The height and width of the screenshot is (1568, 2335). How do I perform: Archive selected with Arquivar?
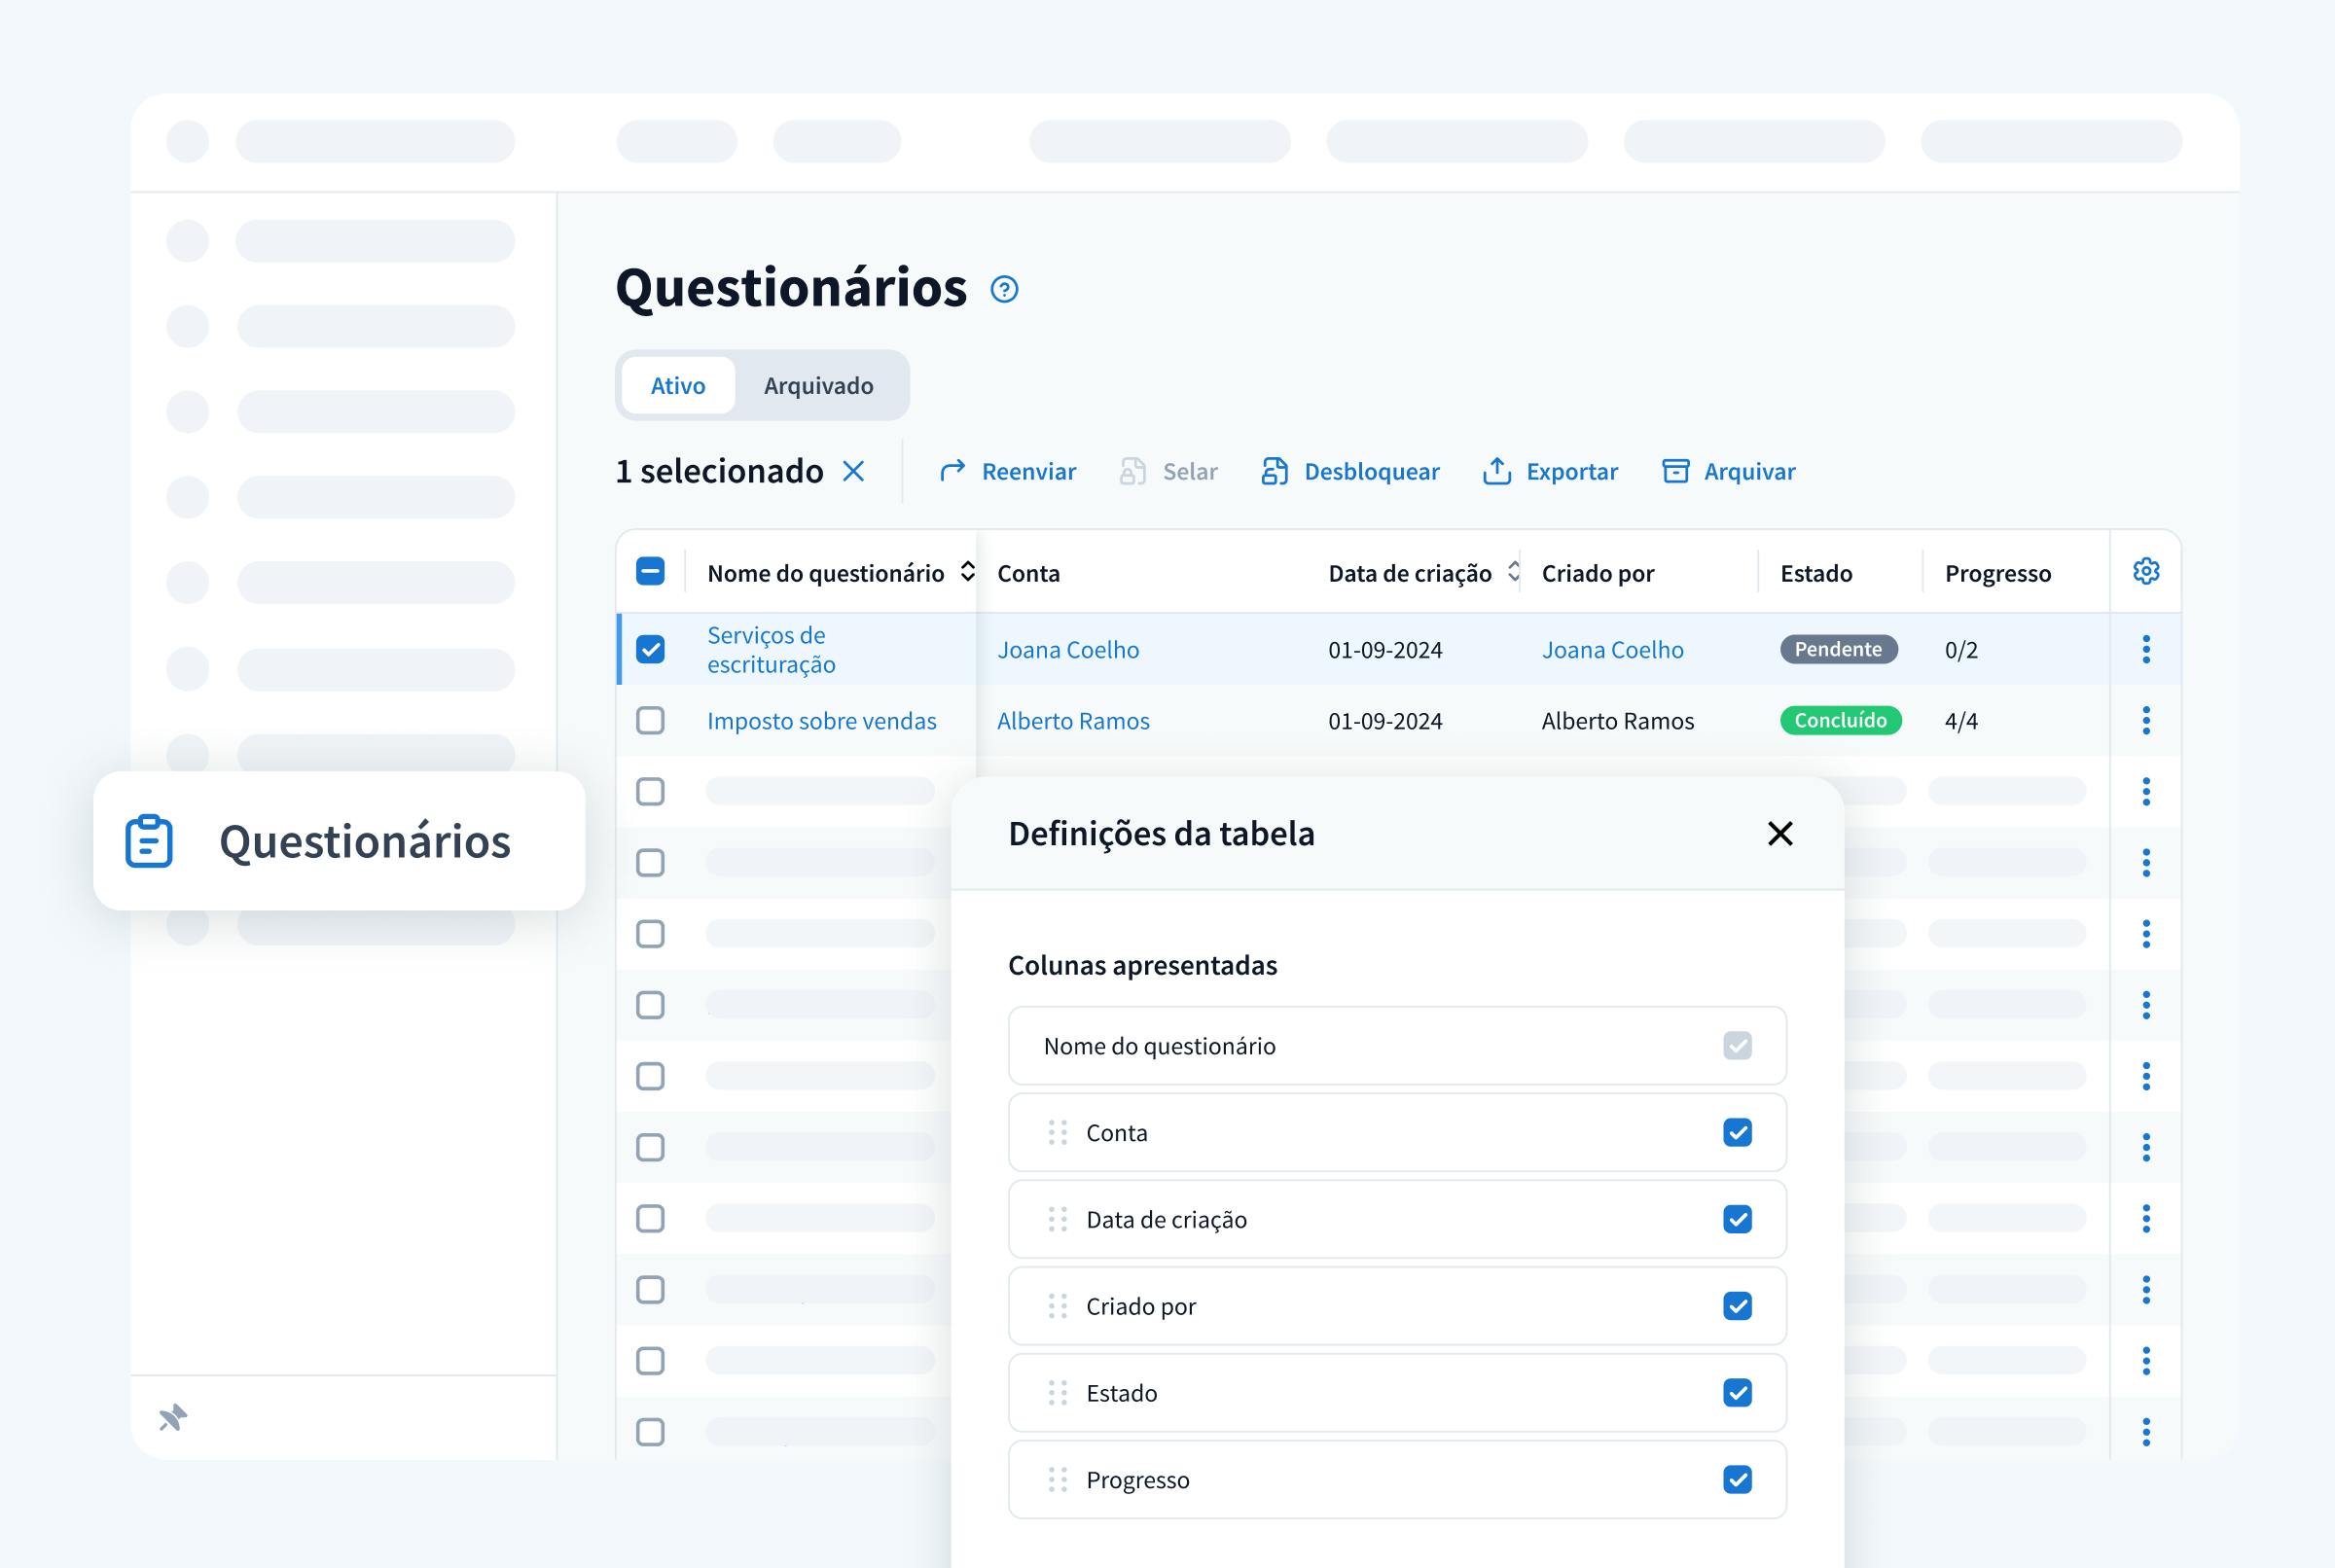pyautogui.click(x=1728, y=471)
